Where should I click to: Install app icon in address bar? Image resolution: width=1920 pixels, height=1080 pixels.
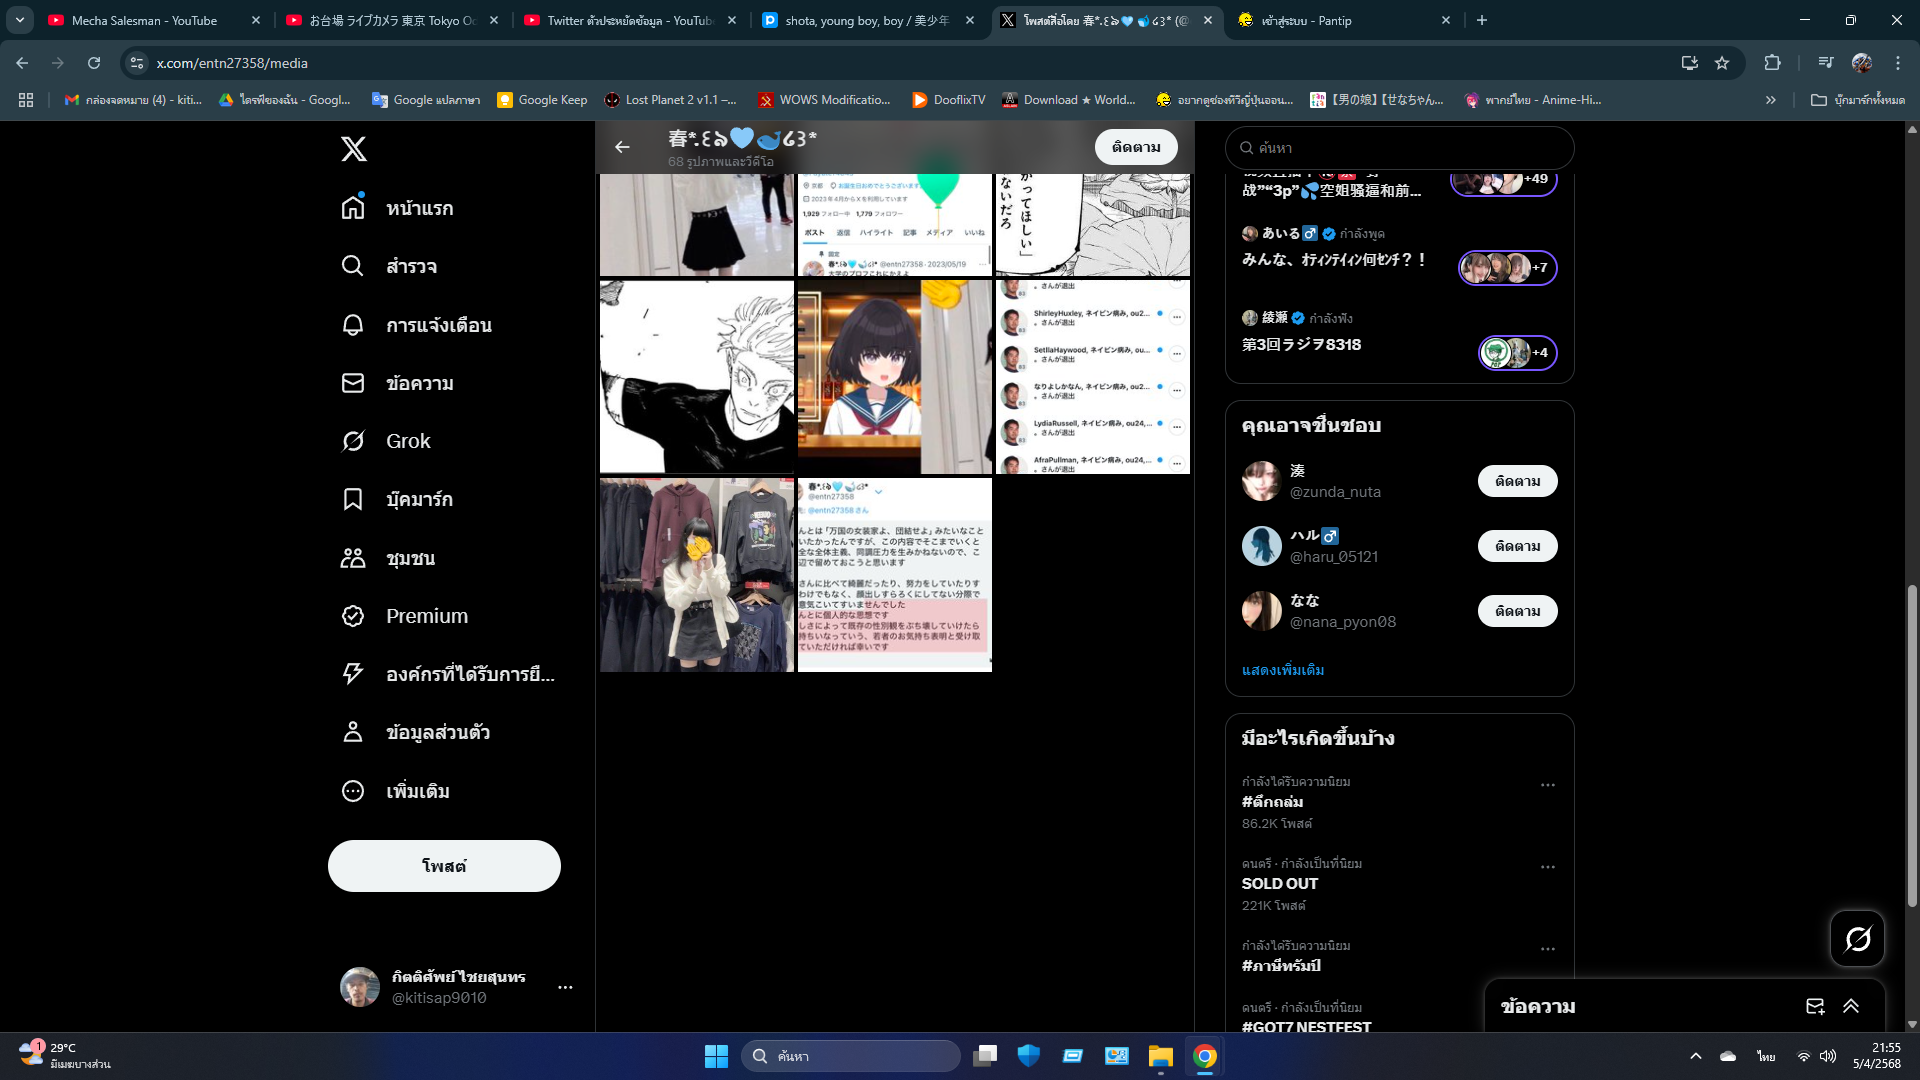(x=1690, y=63)
